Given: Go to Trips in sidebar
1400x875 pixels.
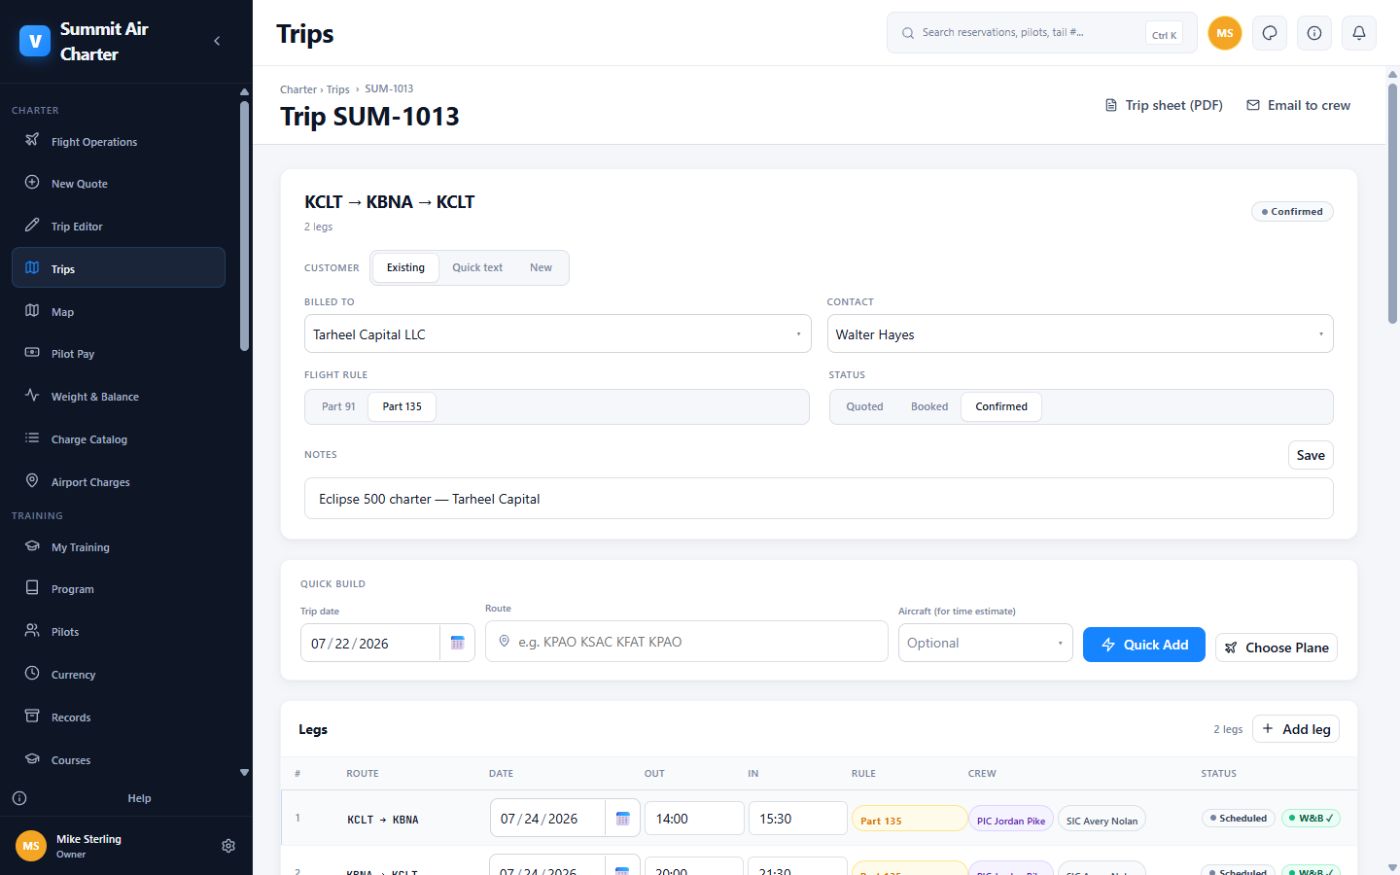Looking at the screenshot, I should tap(118, 268).
